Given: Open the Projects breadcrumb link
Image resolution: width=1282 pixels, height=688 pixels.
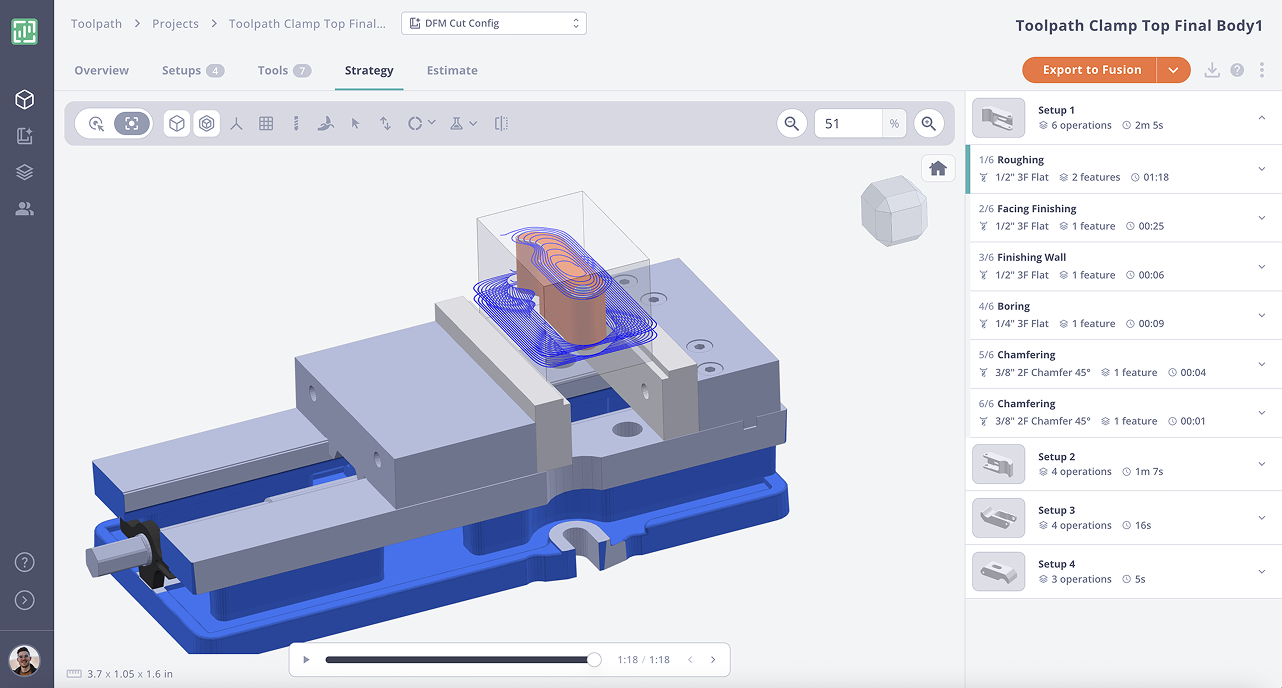Looking at the screenshot, I should [175, 23].
